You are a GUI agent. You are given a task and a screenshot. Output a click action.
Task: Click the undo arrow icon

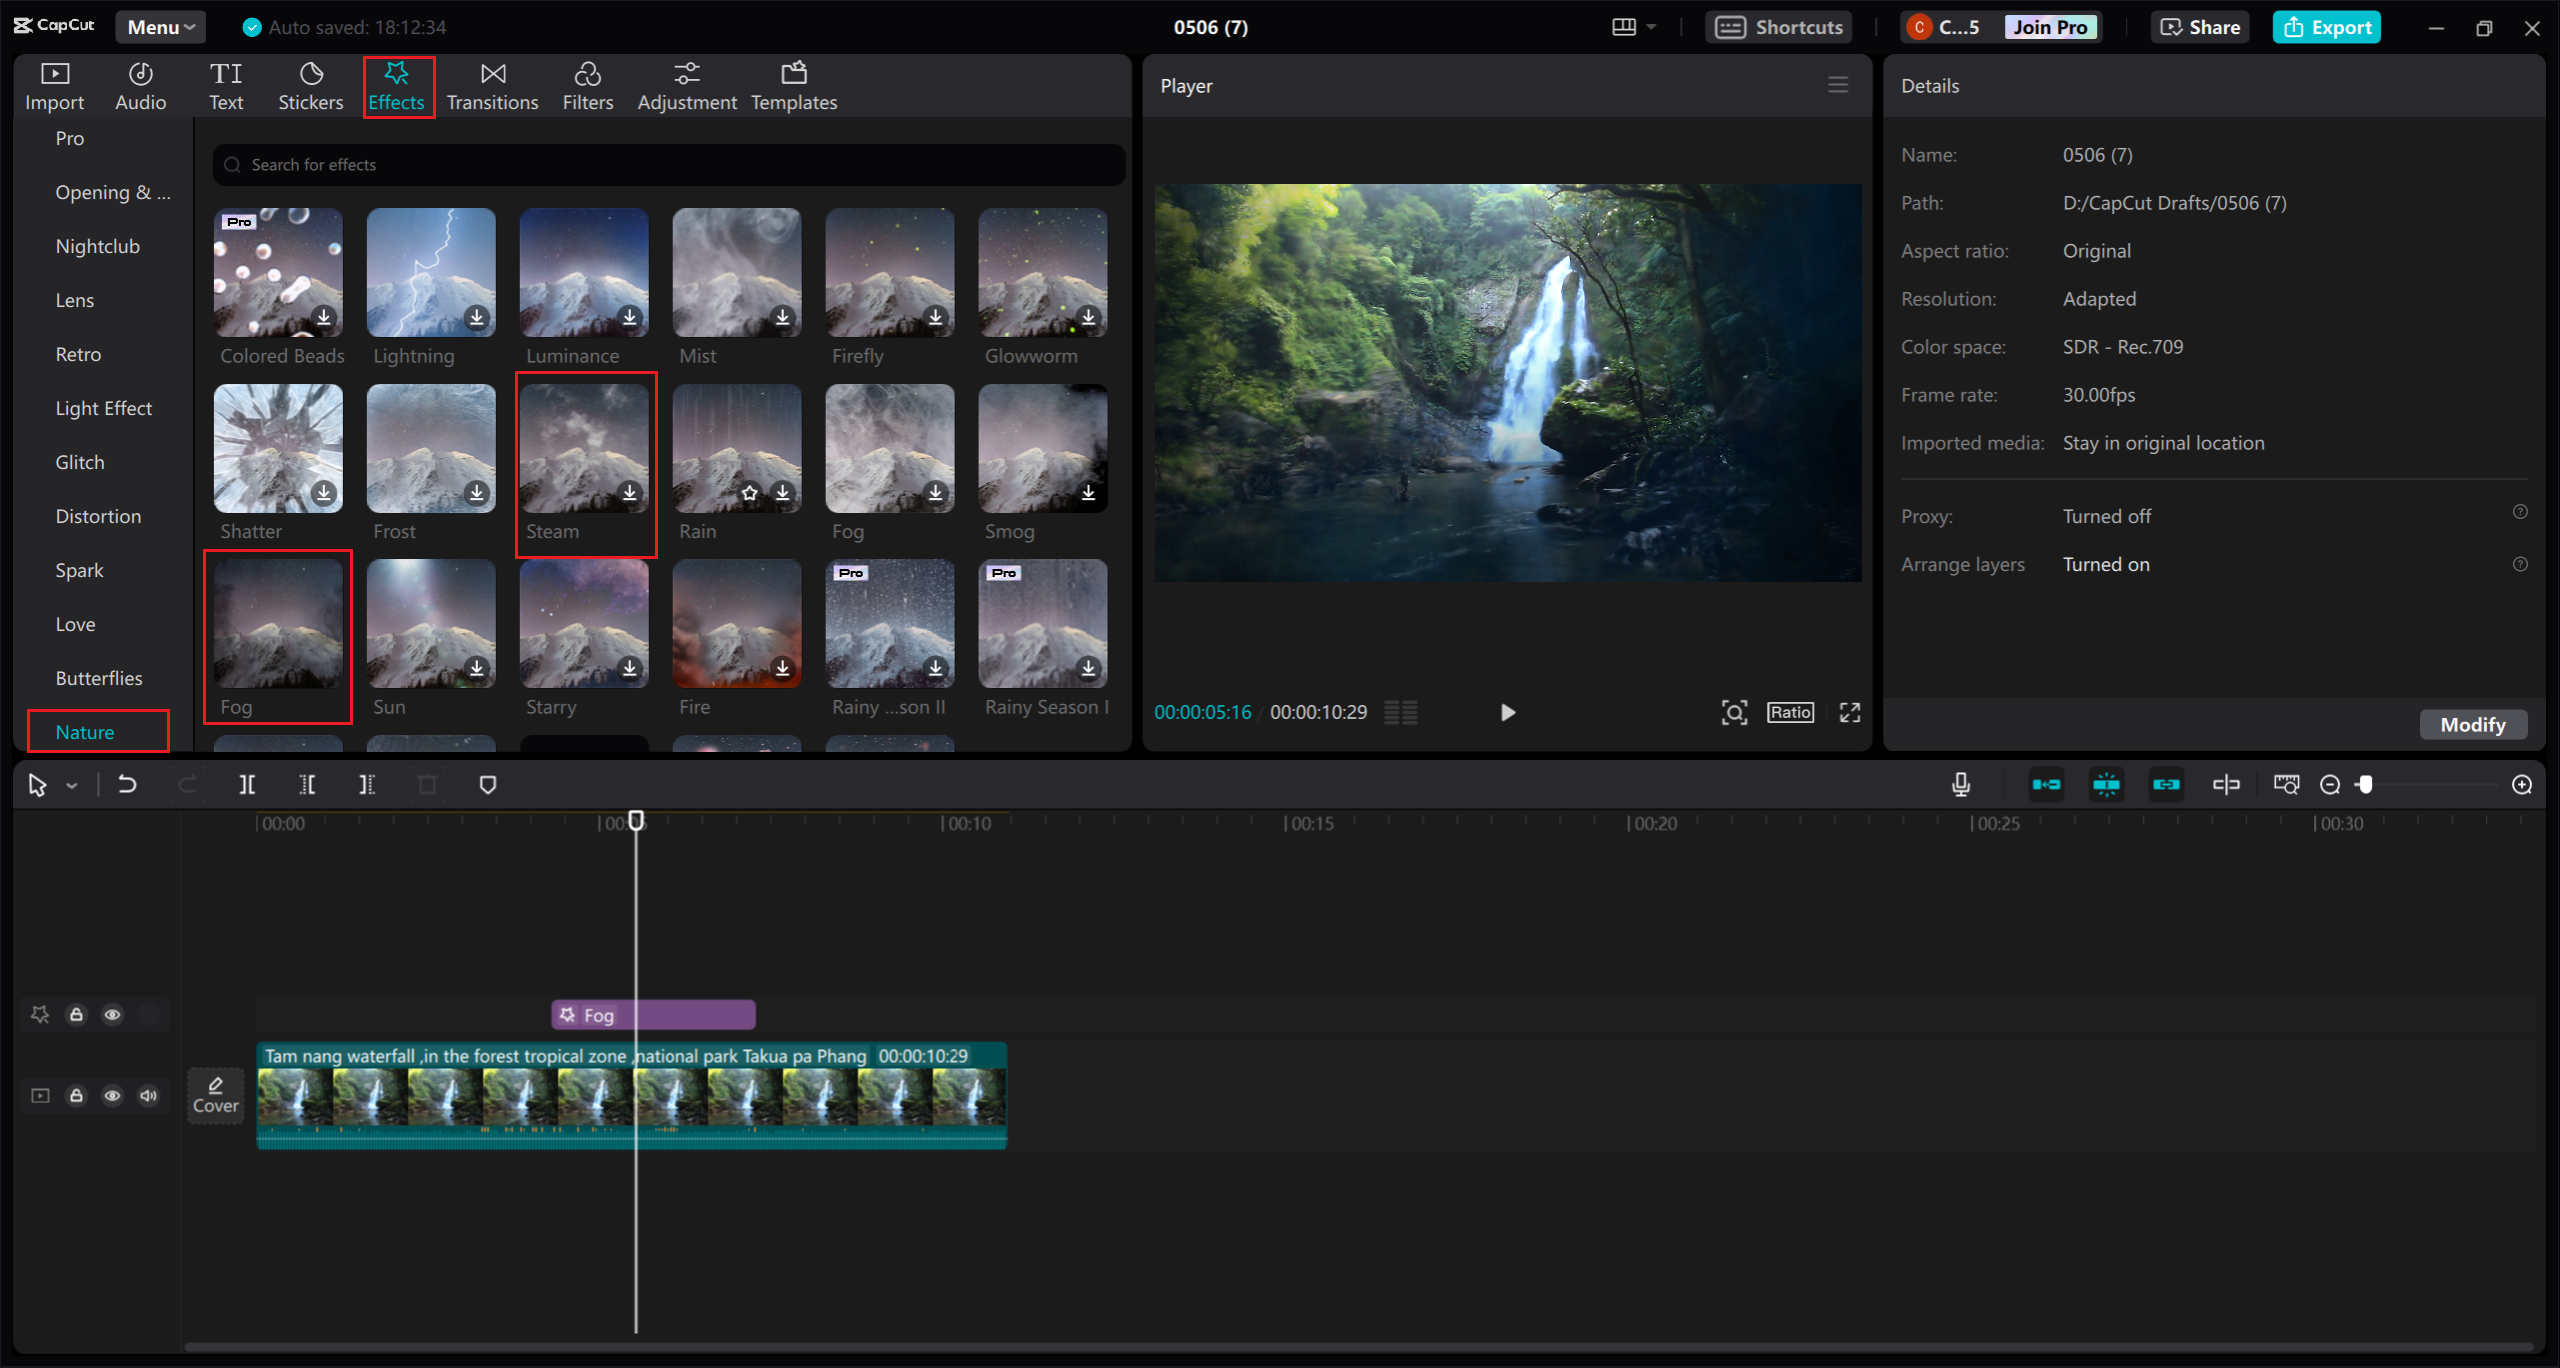click(127, 785)
